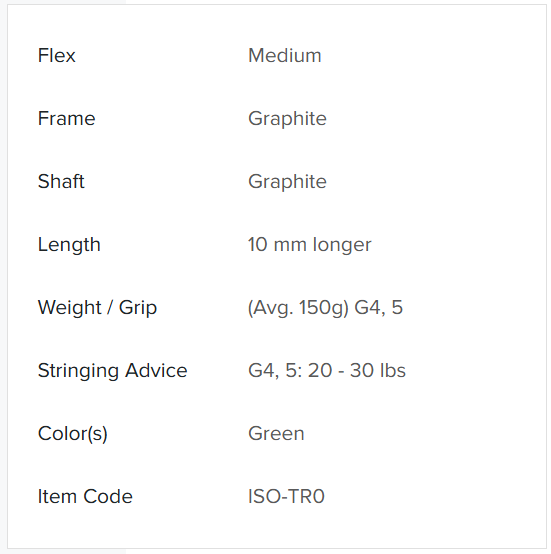Image resolution: width=551 pixels, height=554 pixels.
Task: Click the 30 lbs text in stringing value
Action: pos(378,371)
